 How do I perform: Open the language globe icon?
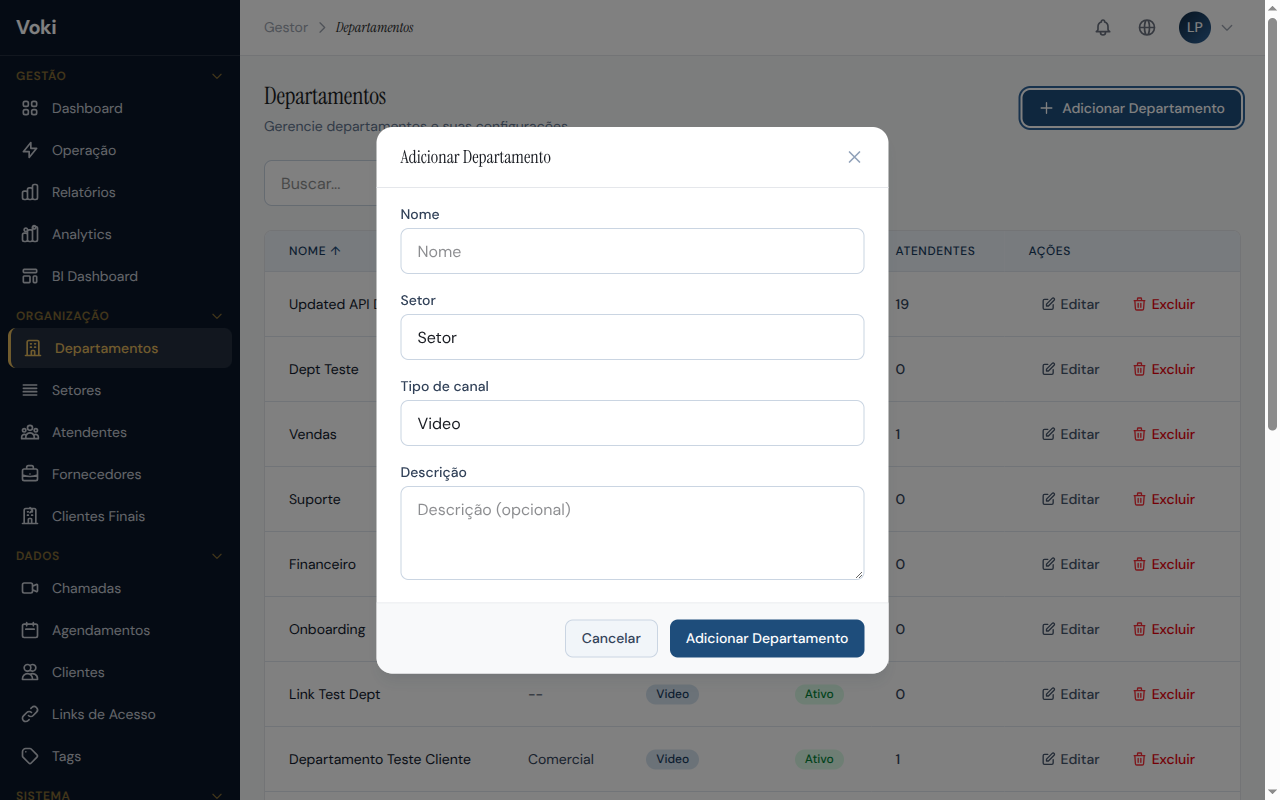pyautogui.click(x=1147, y=28)
